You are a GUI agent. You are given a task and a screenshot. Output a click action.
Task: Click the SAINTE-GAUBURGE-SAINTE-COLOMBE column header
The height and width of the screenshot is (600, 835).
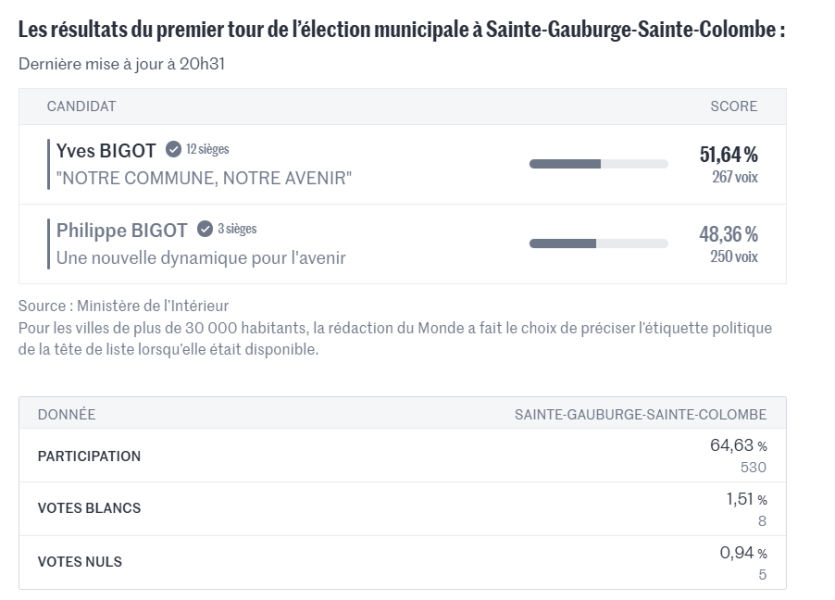(x=639, y=413)
